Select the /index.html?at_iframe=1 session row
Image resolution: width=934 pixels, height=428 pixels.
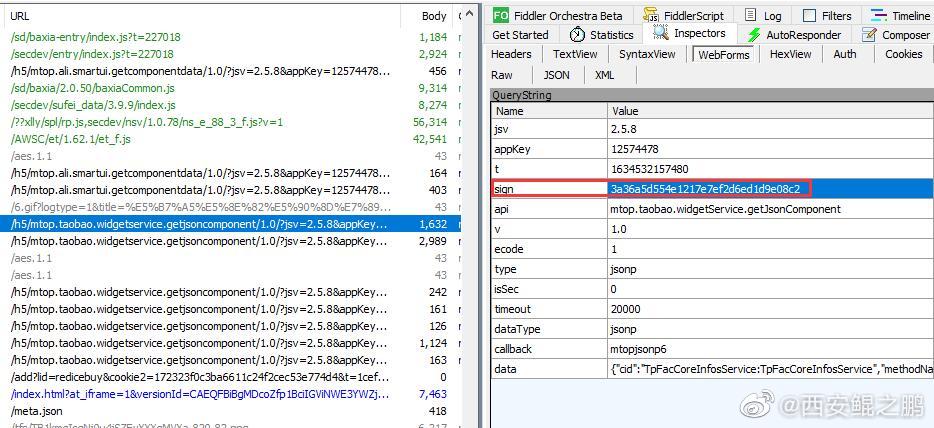pos(231,394)
